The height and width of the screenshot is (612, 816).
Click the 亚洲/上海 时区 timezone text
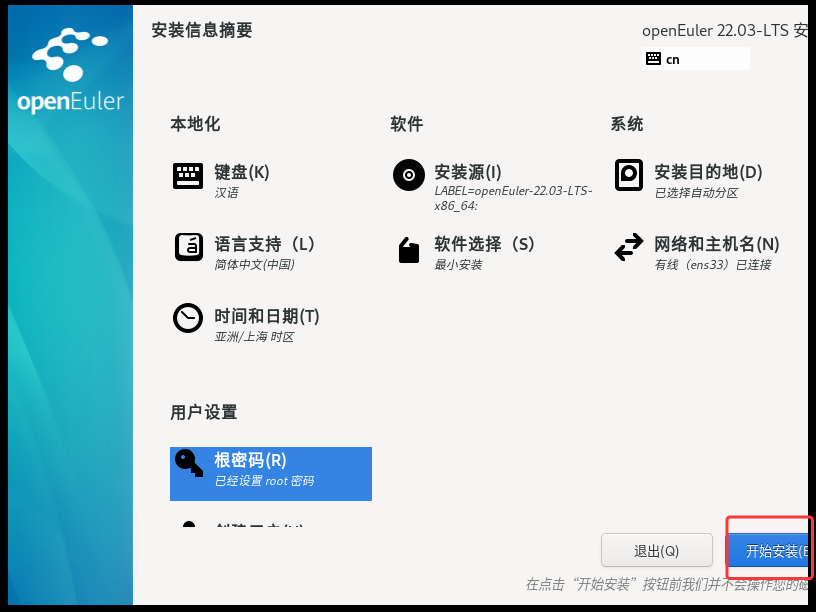[x=254, y=337]
